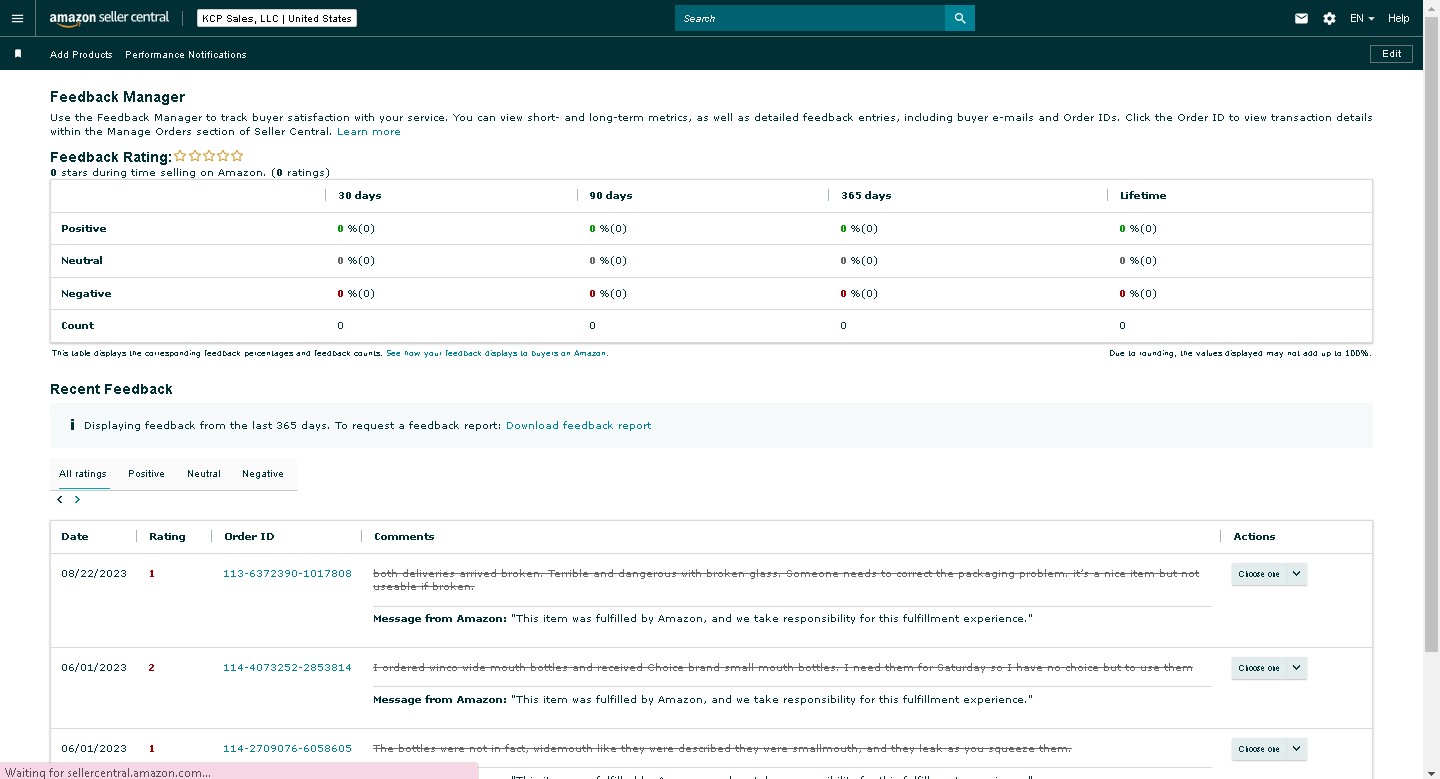Click the Feedback Rating stars
This screenshot has height=779, width=1440.
209,156
